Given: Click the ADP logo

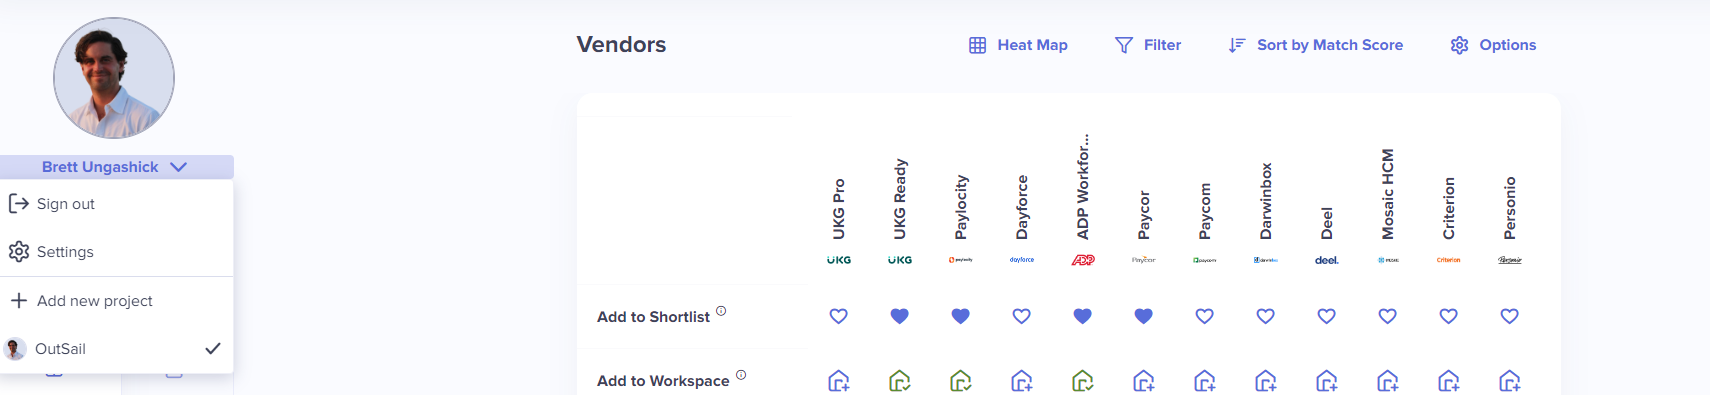Looking at the screenshot, I should [1083, 260].
